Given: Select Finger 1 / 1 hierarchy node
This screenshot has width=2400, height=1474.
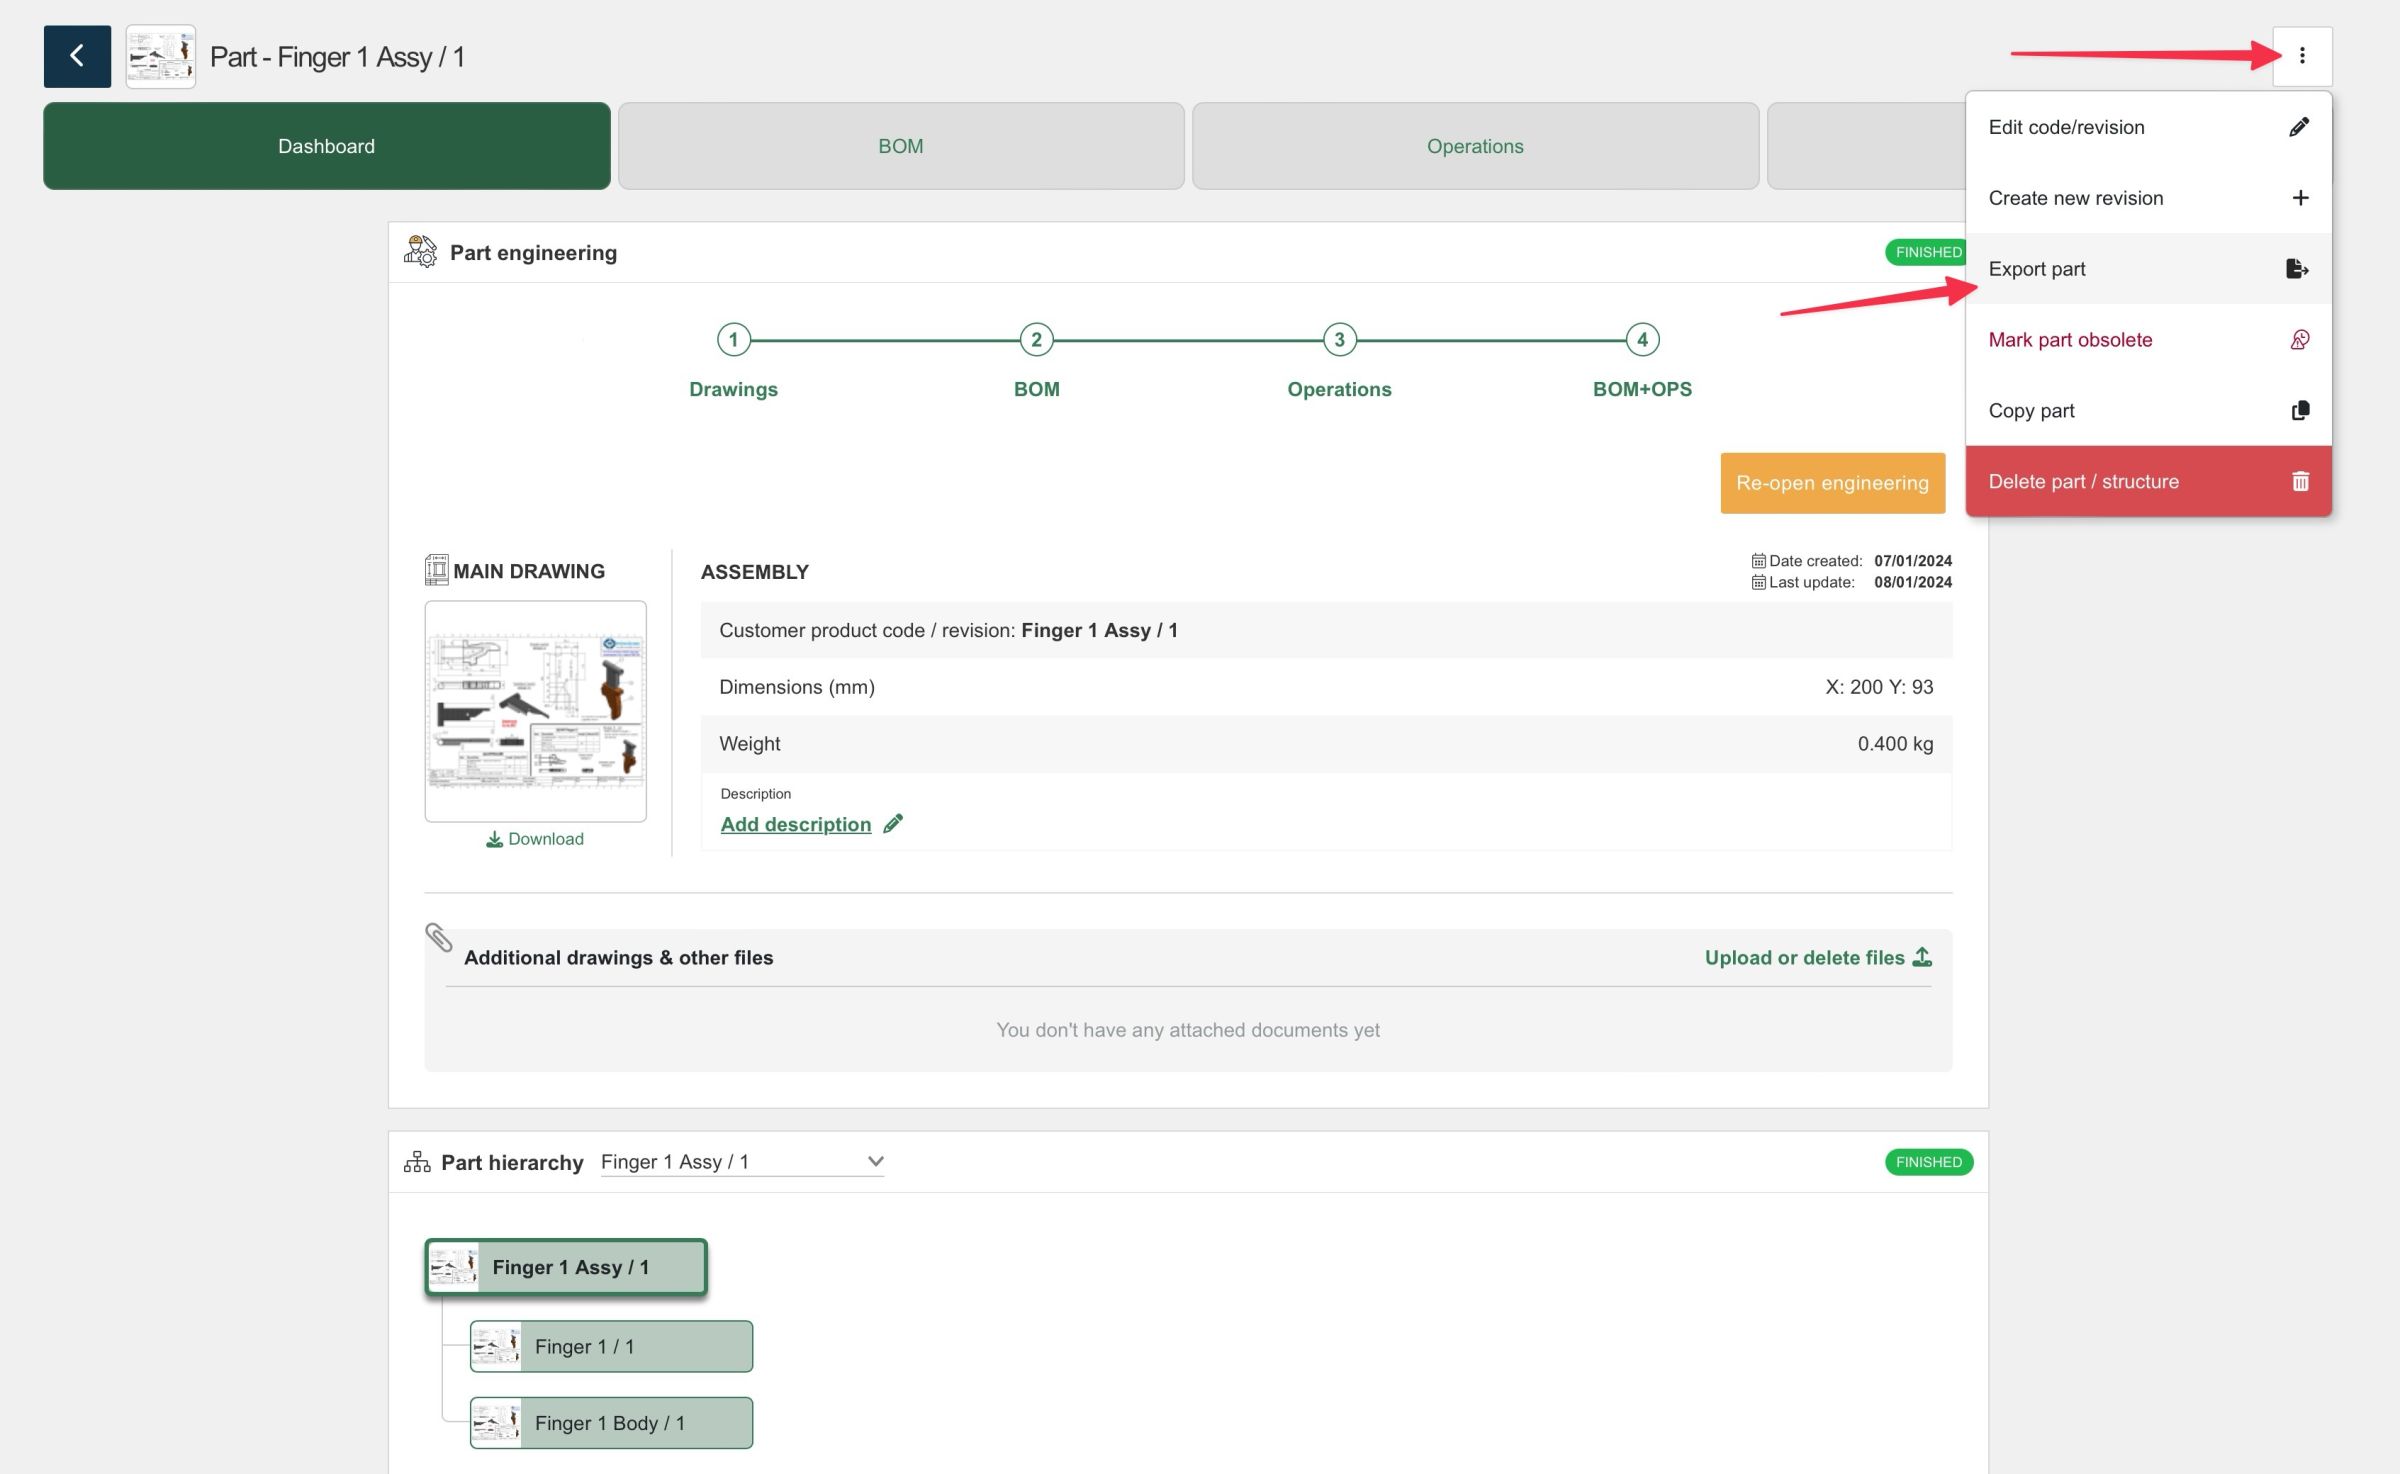Looking at the screenshot, I should 610,1347.
